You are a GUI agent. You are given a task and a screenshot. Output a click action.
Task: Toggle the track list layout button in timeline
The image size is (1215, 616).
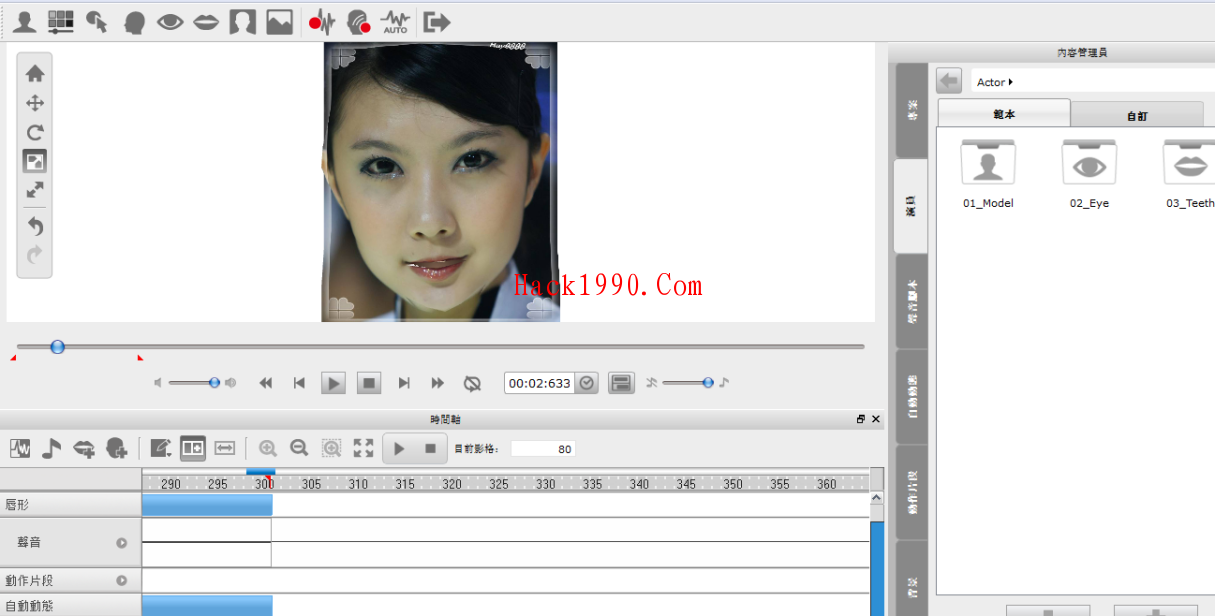(193, 449)
